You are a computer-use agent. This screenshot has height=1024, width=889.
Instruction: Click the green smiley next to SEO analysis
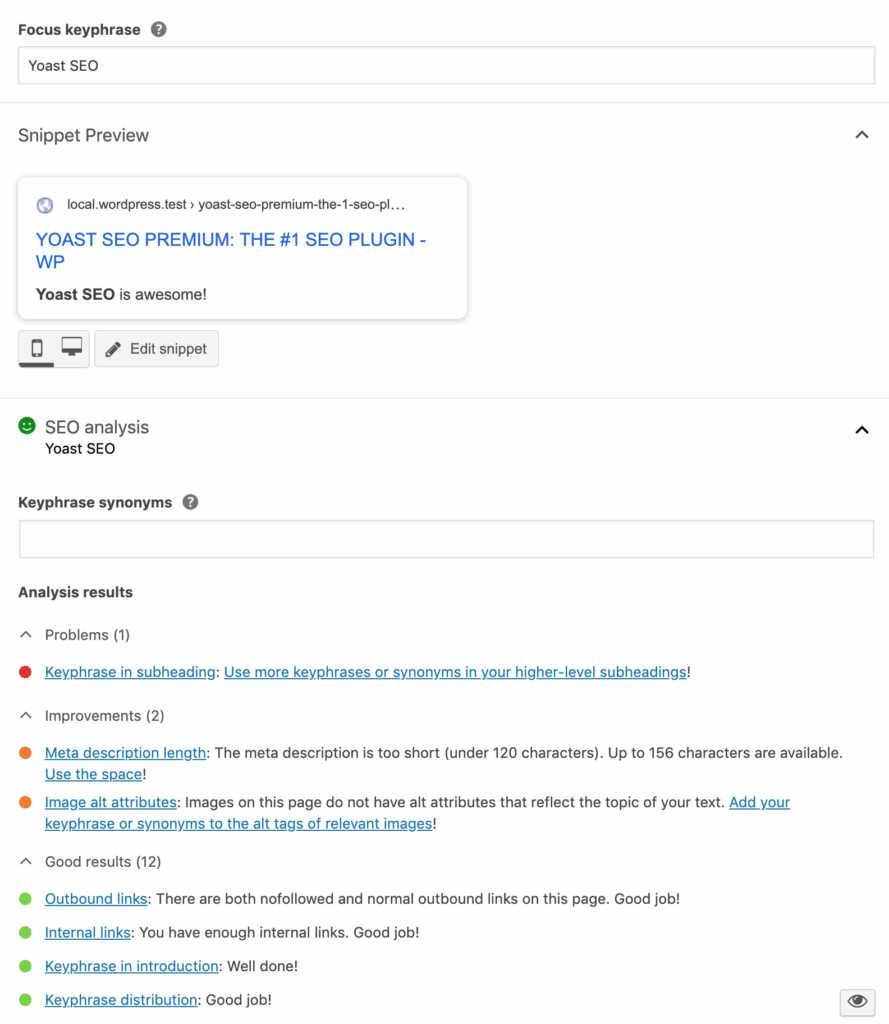coord(26,425)
